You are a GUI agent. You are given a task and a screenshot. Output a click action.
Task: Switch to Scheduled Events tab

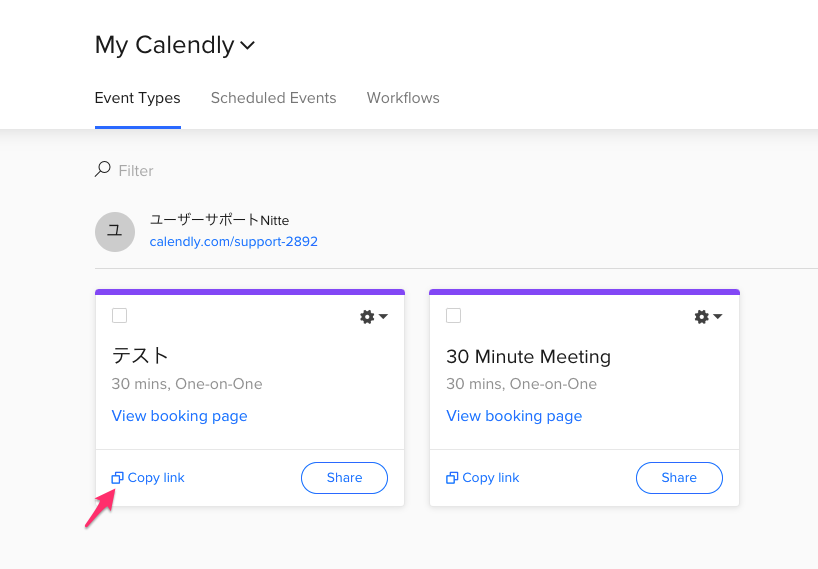point(273,98)
